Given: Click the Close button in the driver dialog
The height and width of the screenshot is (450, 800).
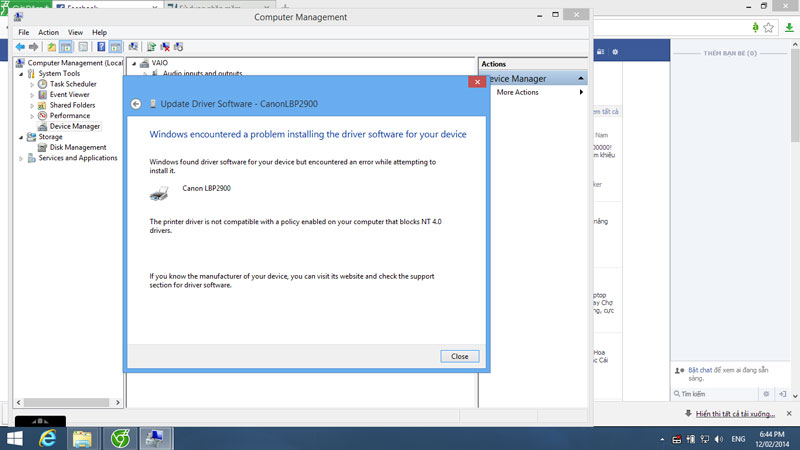Looking at the screenshot, I should [x=460, y=356].
